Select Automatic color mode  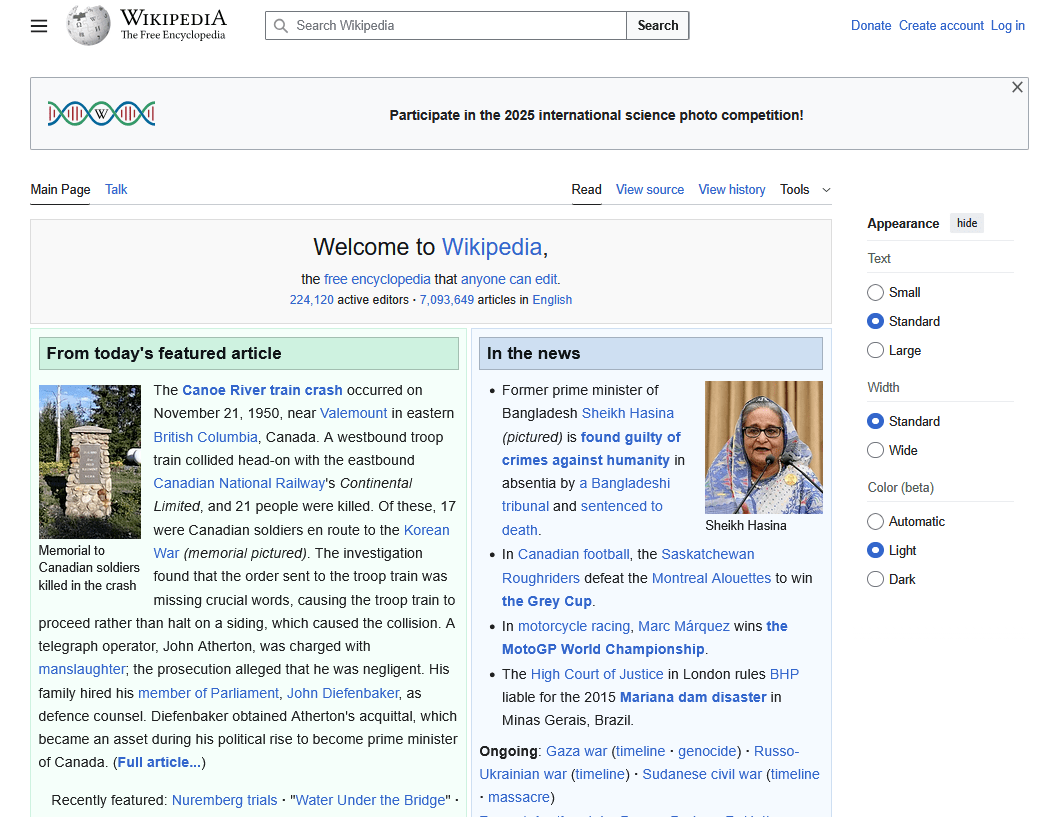875,521
